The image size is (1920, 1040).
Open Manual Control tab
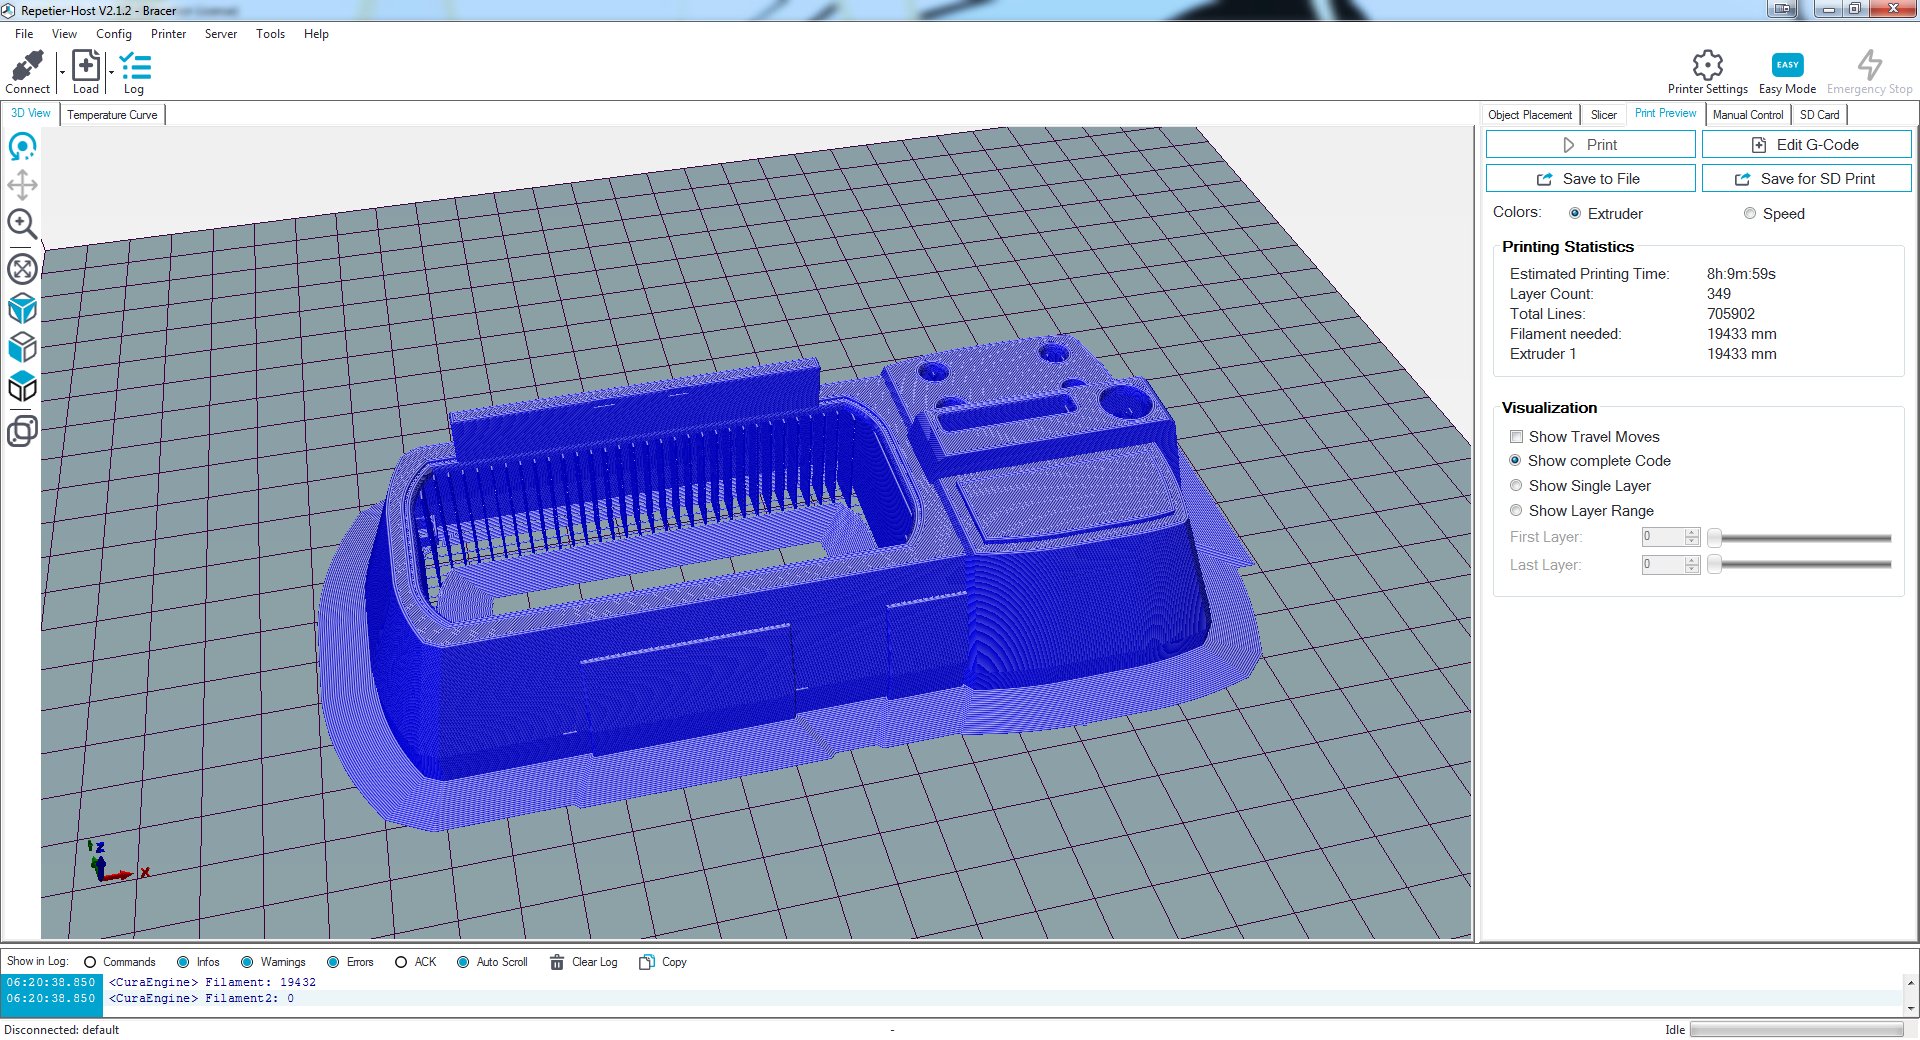coord(1748,115)
